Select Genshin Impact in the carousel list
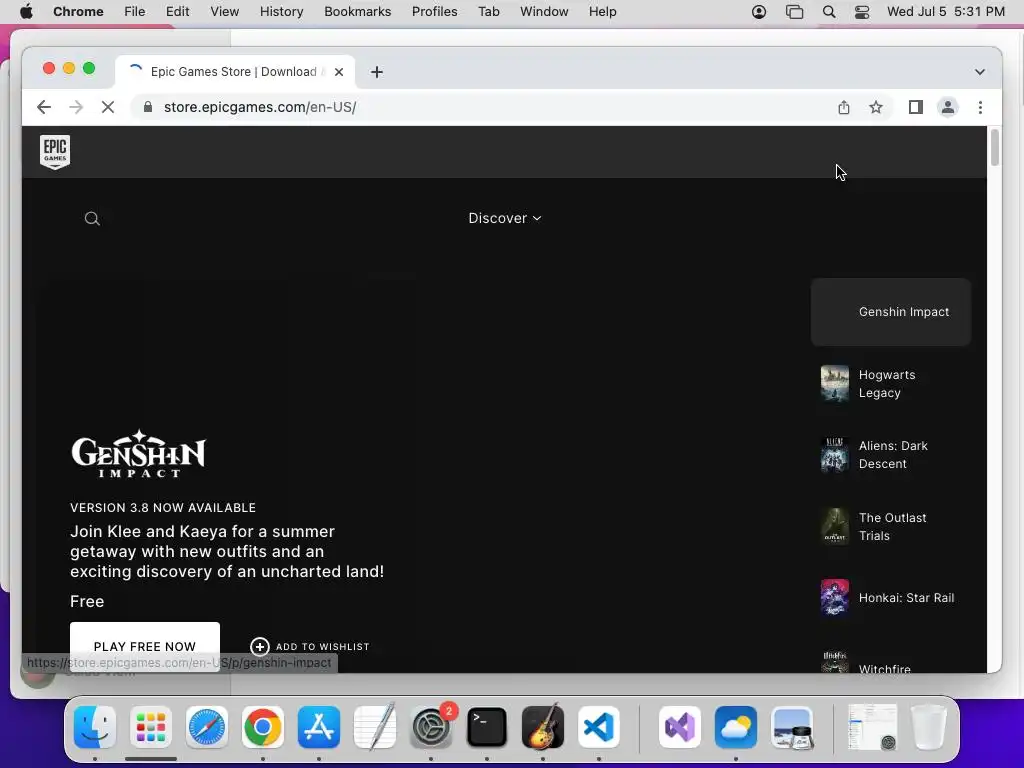 click(x=891, y=312)
